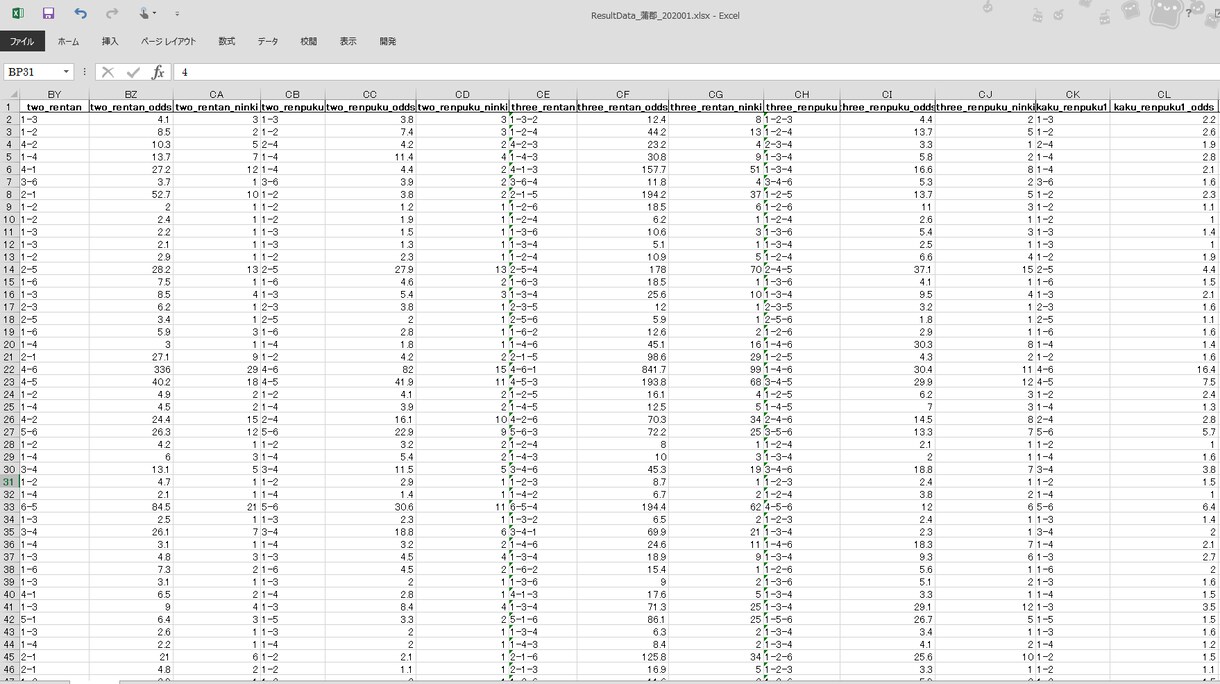Screen dimensions: 1220x684
Task: Open Excel Help question mark icon
Action: tap(1188, 13)
